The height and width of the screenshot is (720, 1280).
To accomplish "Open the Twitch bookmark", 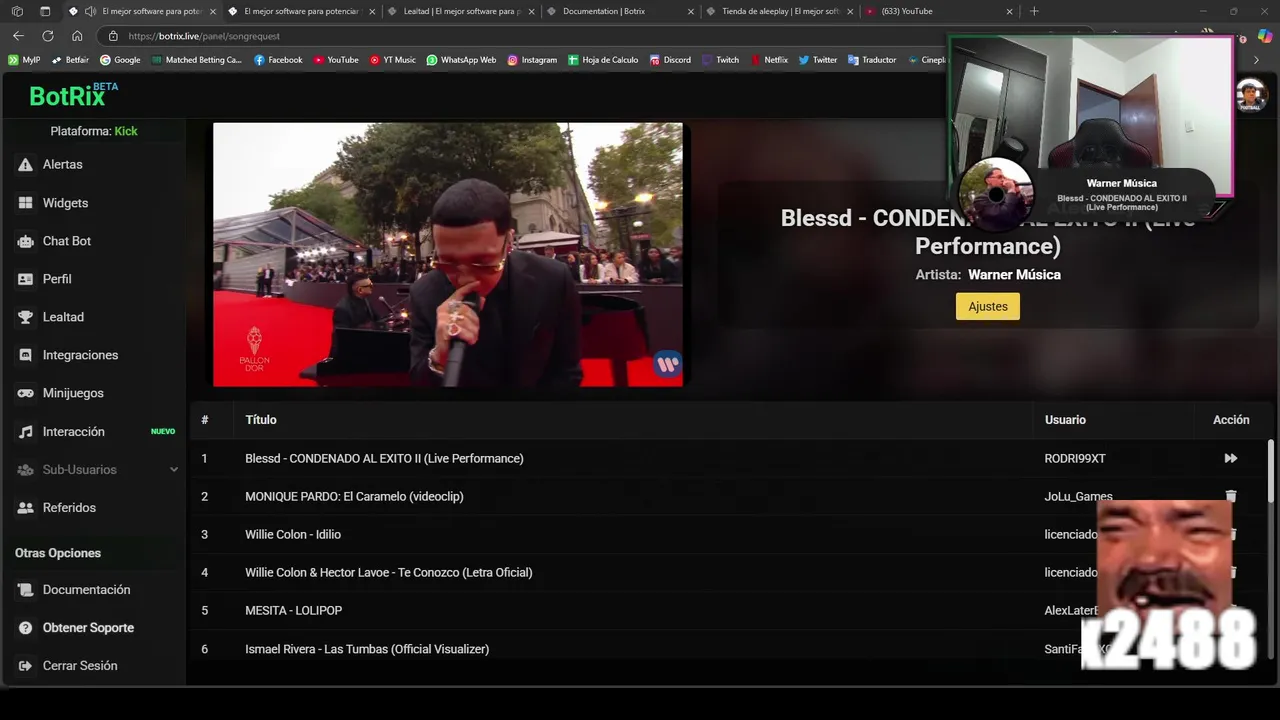I will pyautogui.click(x=720, y=60).
